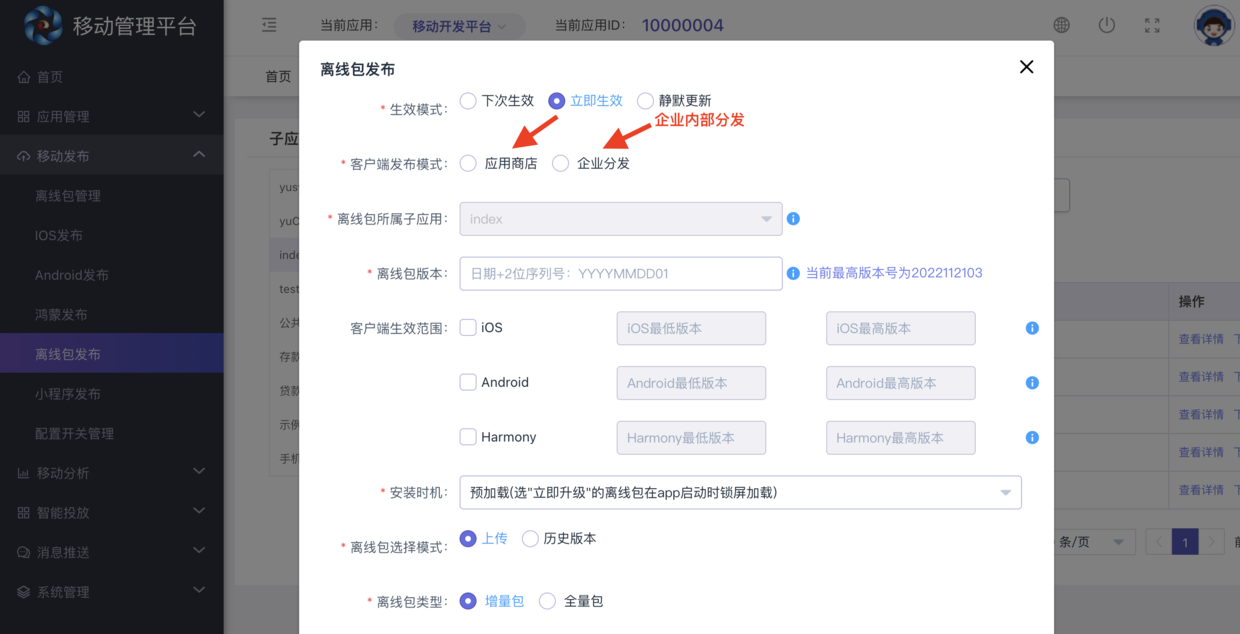Select 增量包 package type

click(x=467, y=601)
